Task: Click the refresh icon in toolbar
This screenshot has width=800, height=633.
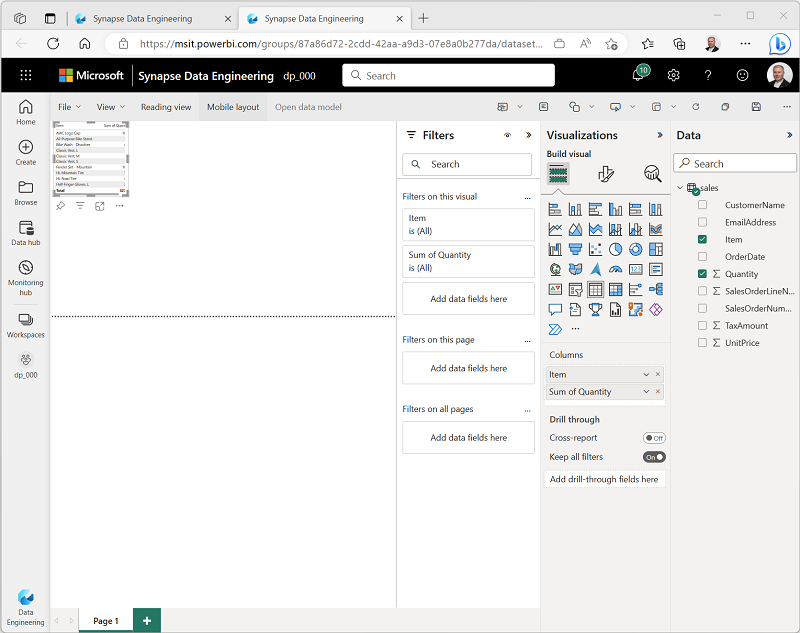Action: (695, 107)
